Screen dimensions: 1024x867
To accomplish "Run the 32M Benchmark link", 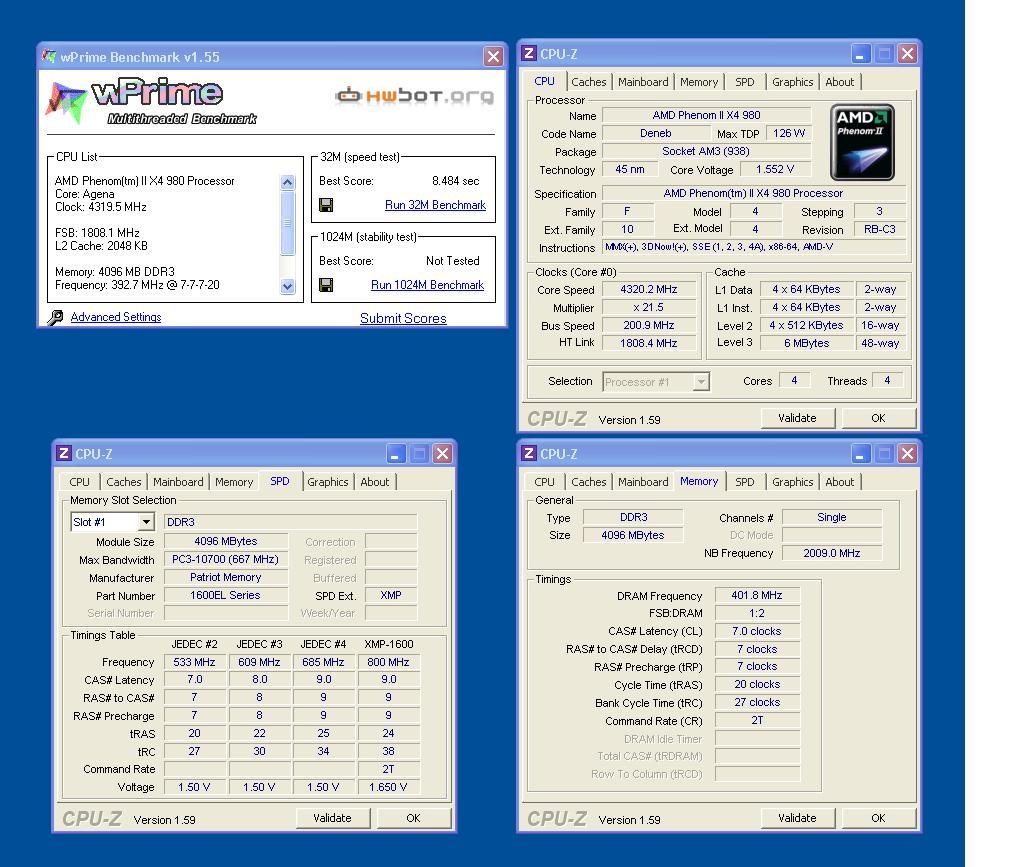I will point(435,205).
